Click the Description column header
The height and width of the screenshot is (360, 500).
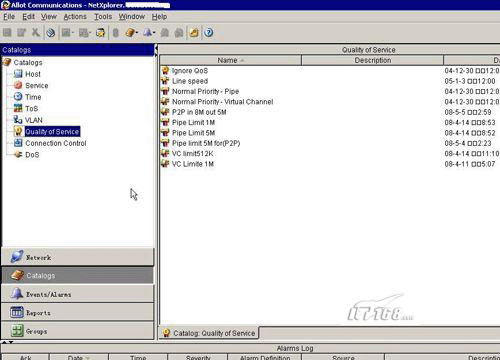click(373, 60)
